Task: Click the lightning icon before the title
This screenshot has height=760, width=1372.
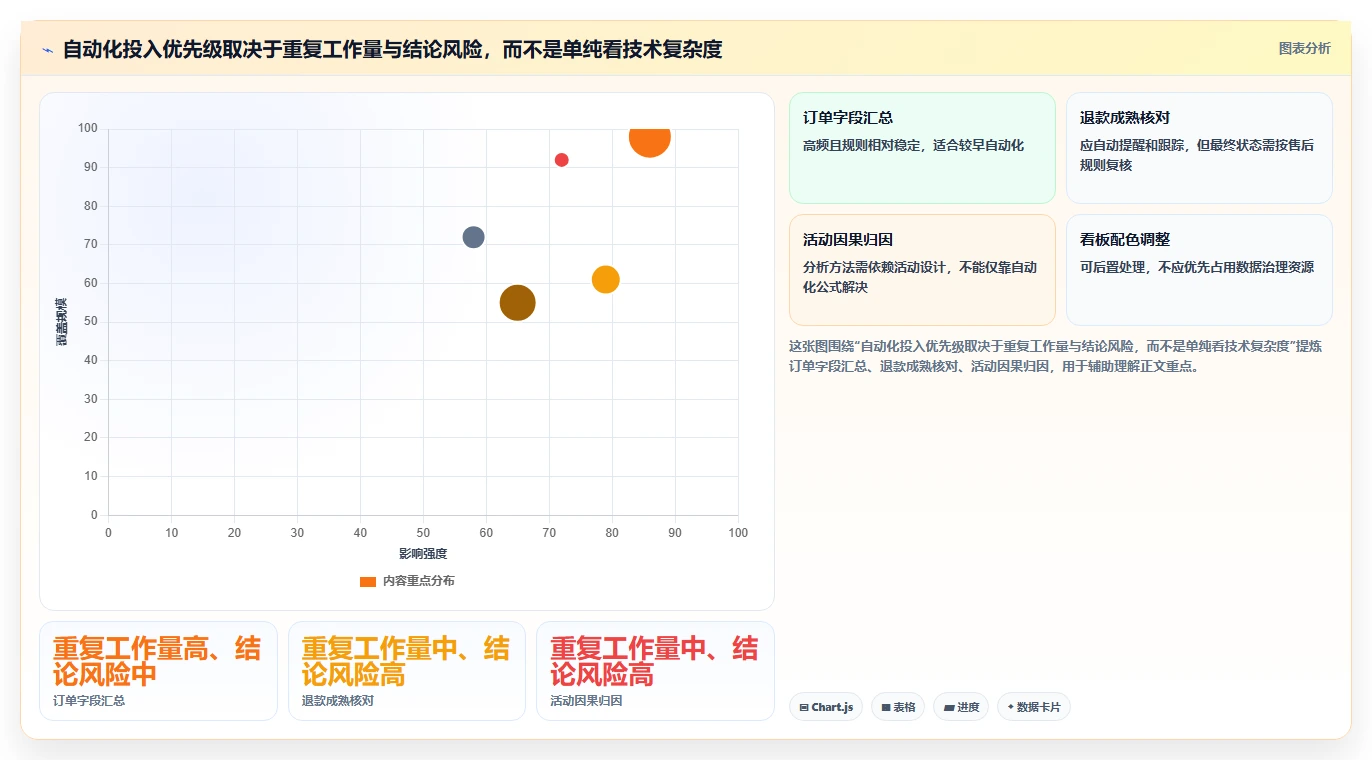Action: coord(48,49)
